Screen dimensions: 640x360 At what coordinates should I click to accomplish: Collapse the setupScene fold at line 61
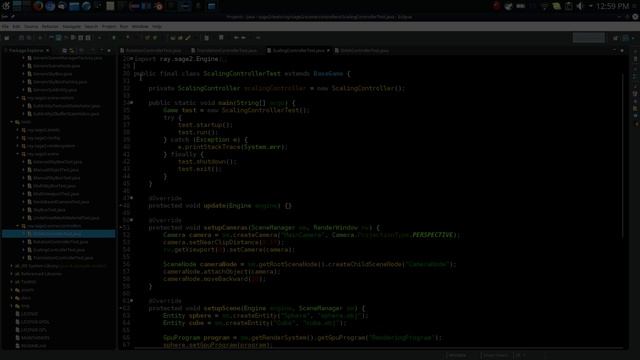point(131,301)
